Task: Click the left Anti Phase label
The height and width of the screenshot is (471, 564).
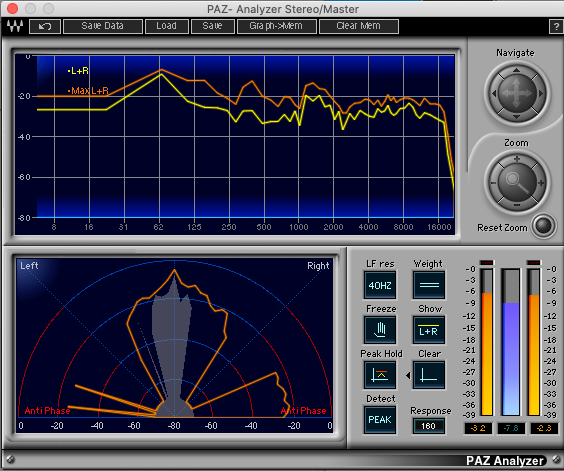Action: [47, 411]
